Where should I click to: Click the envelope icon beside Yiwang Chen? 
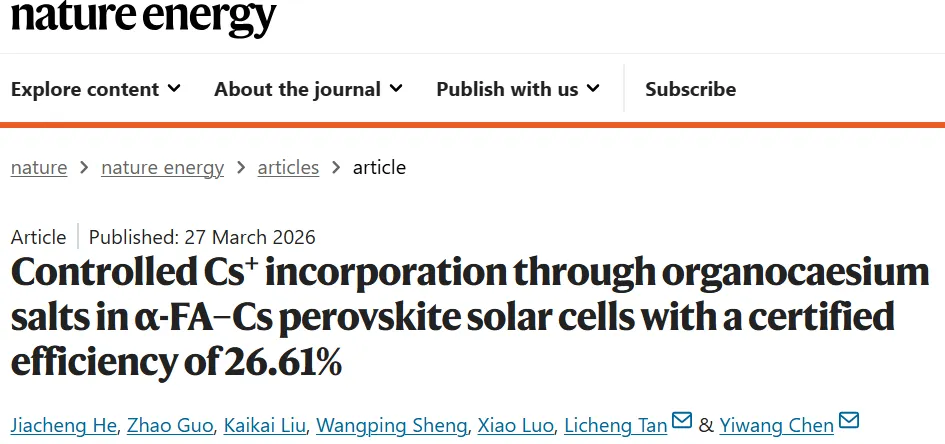pyautogui.click(x=848, y=421)
